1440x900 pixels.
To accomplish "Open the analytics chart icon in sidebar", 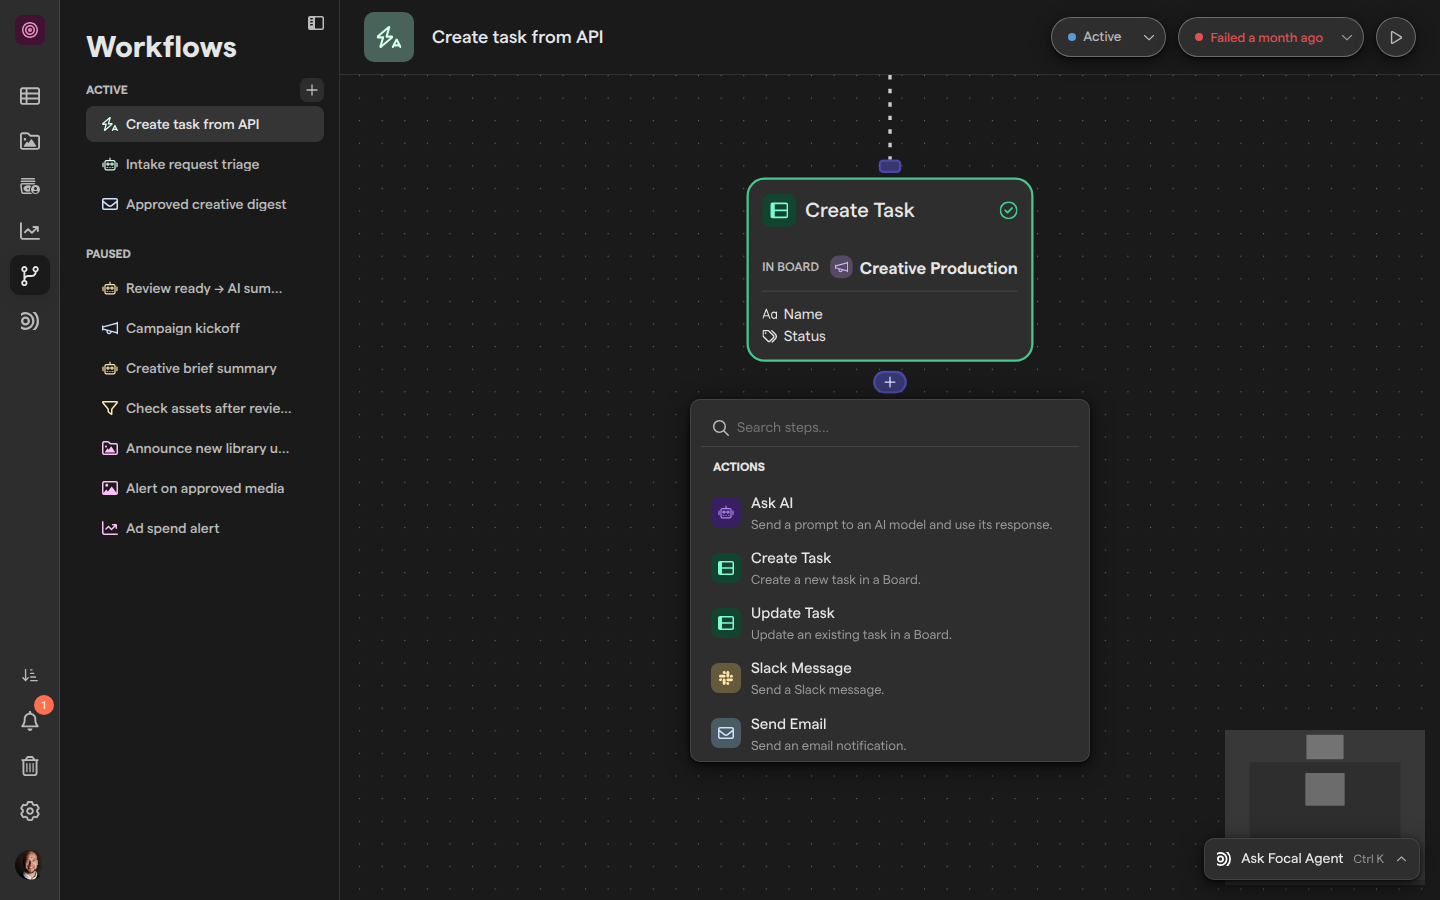I will [x=30, y=231].
